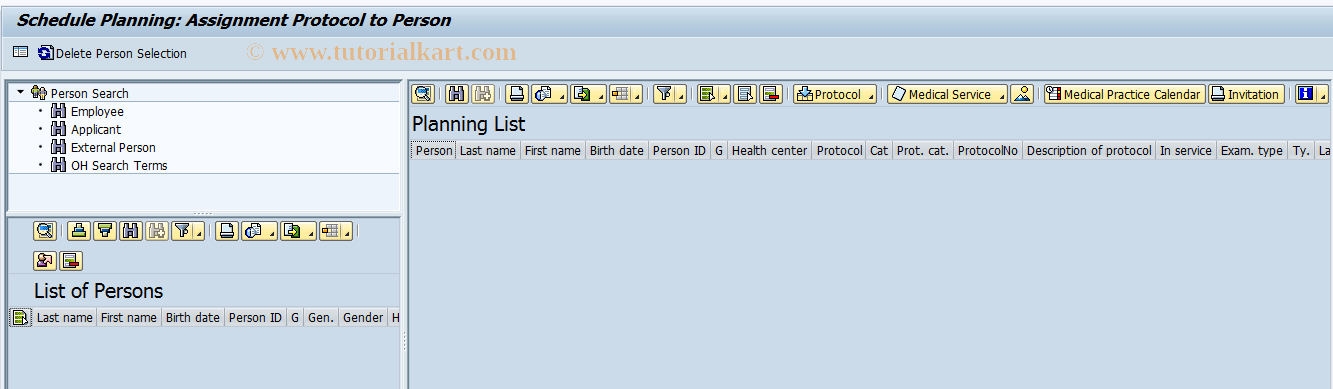Click Person column header in Planning List
1333x389 pixels.
434,151
